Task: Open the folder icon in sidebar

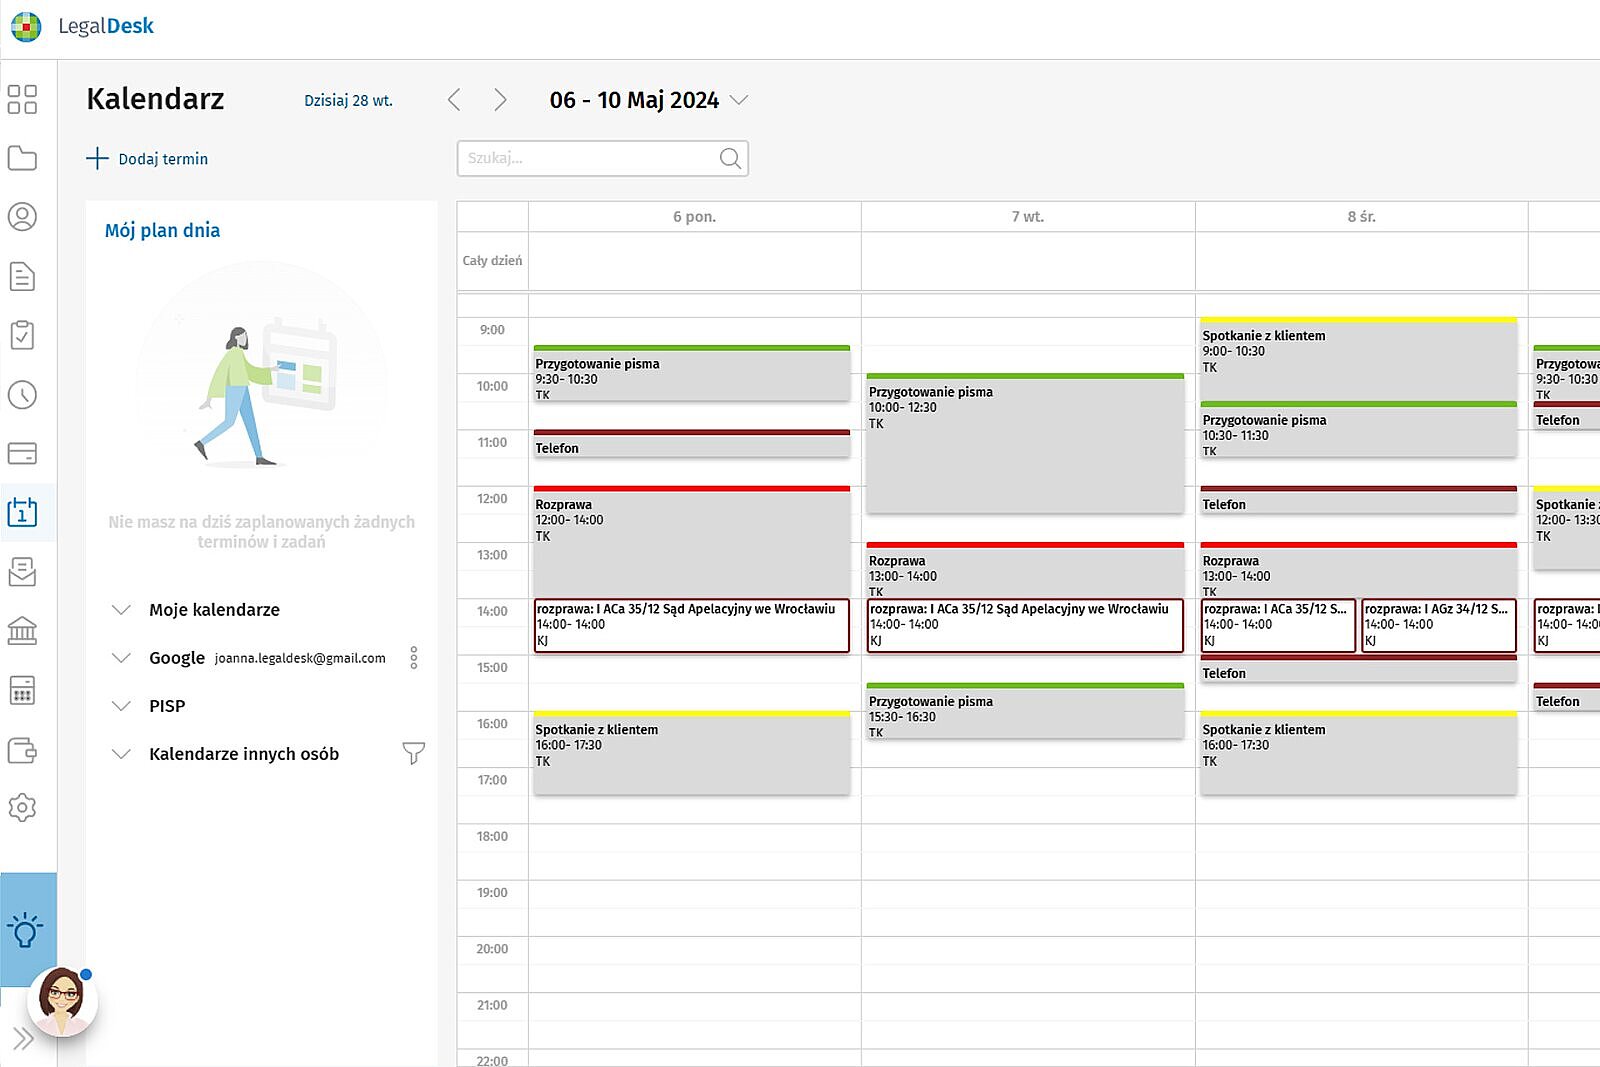Action: (22, 158)
